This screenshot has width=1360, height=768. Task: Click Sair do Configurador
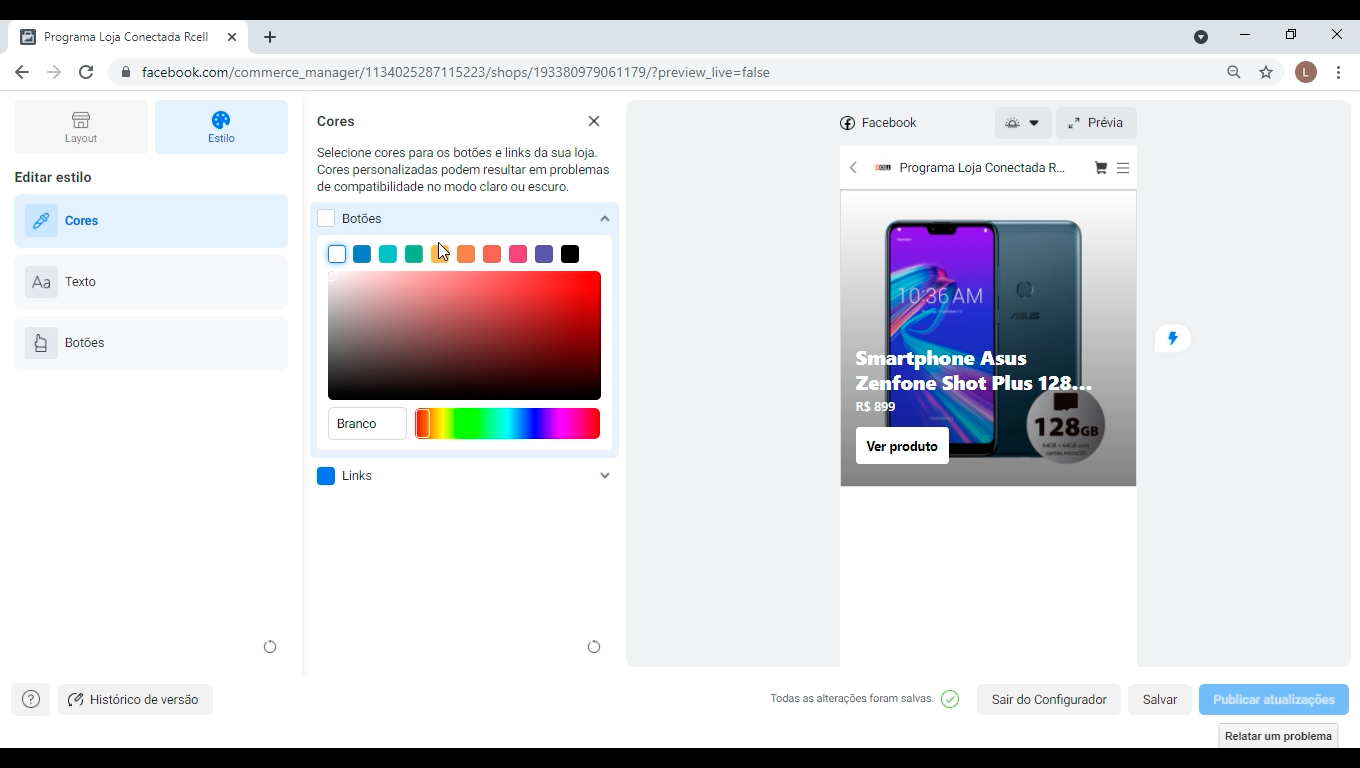[x=1049, y=700]
